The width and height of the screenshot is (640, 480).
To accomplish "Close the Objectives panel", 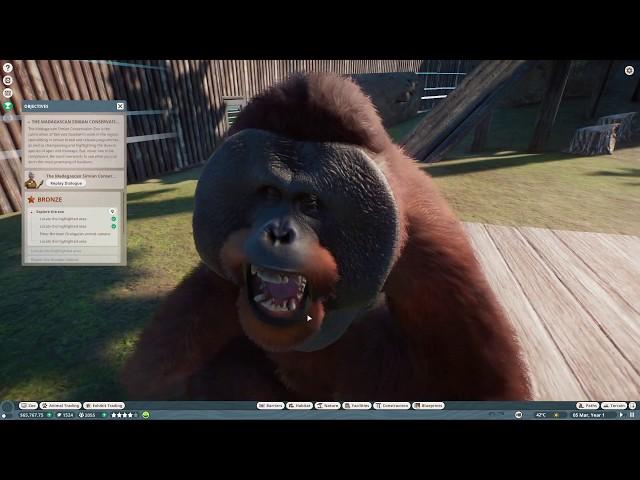I will point(120,106).
